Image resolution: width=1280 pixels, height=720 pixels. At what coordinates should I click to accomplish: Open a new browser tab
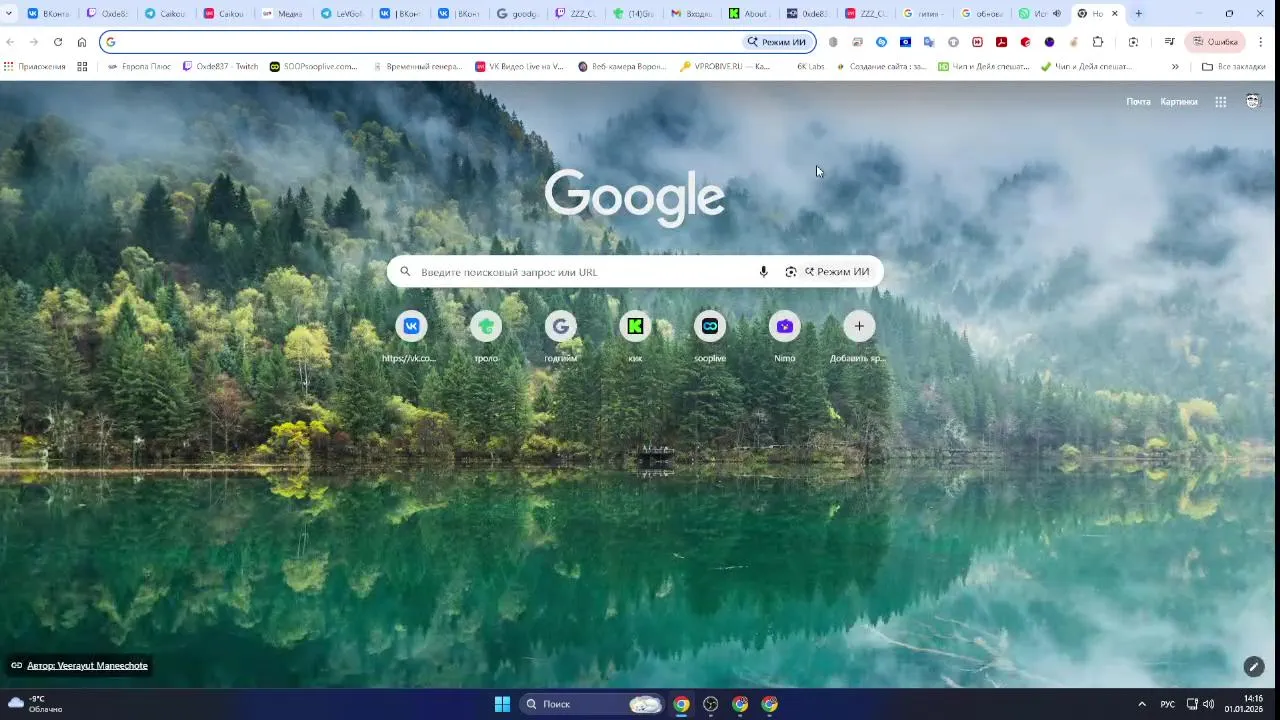click(x=1138, y=14)
